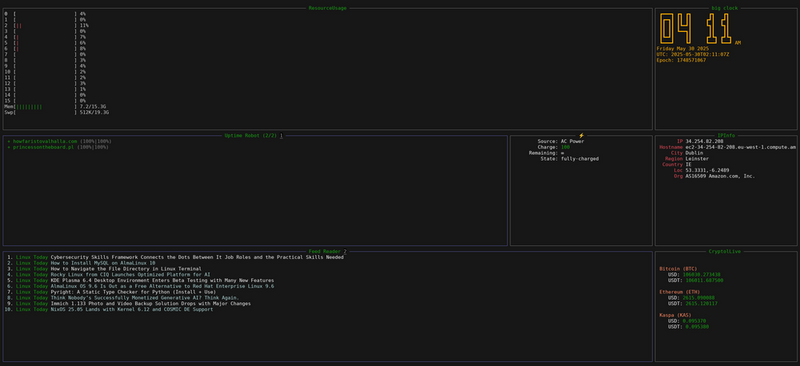800x366 pixels.
Task: Open the Cybersecurity Skills Framework article
Action: pyautogui.click(x=197, y=257)
